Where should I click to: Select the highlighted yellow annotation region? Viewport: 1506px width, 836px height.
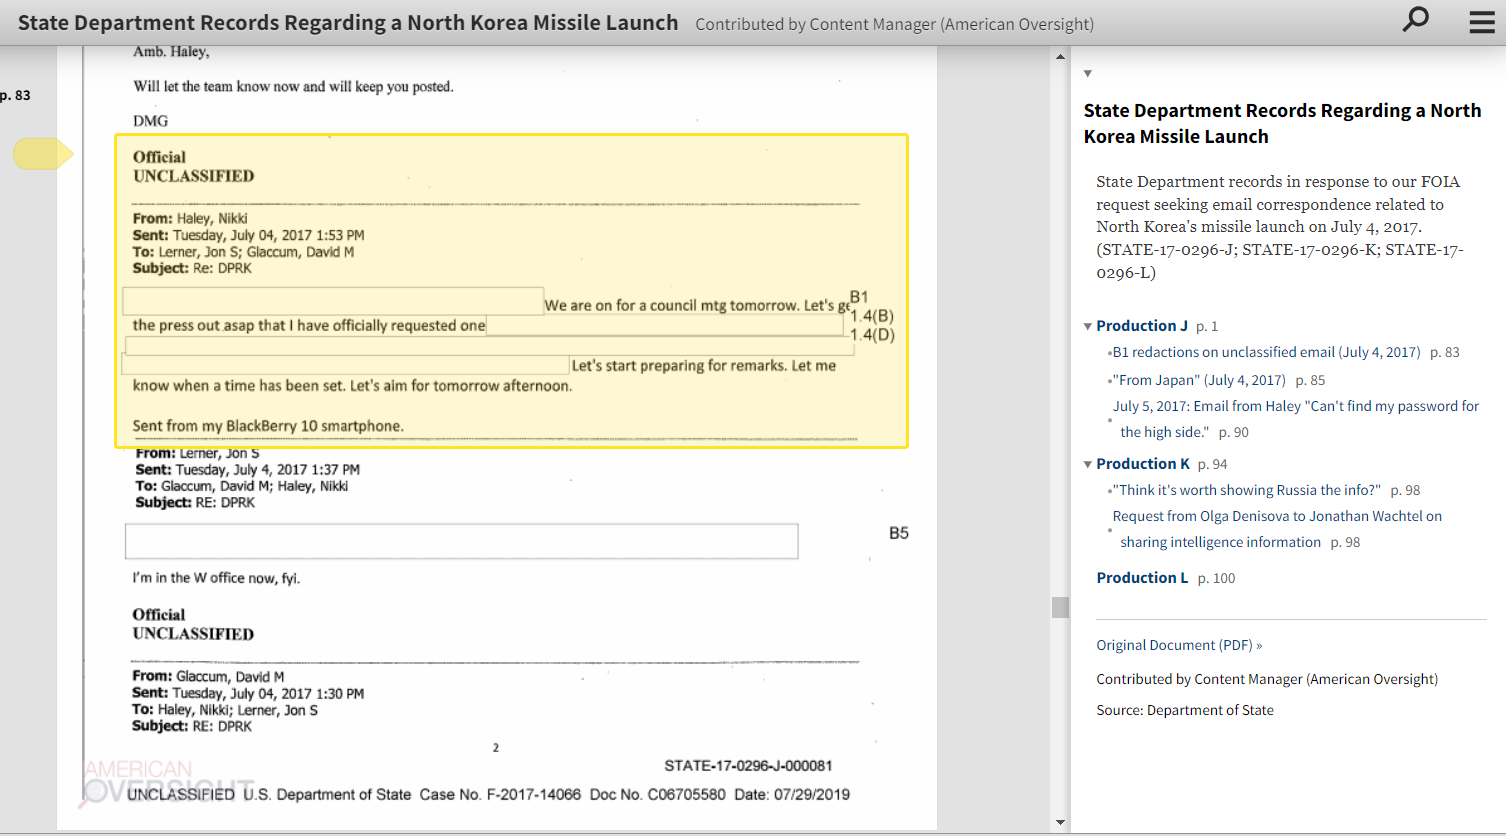511,290
